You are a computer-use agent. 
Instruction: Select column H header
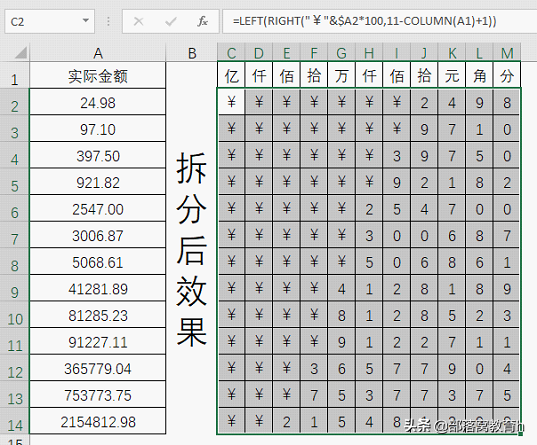click(x=369, y=53)
